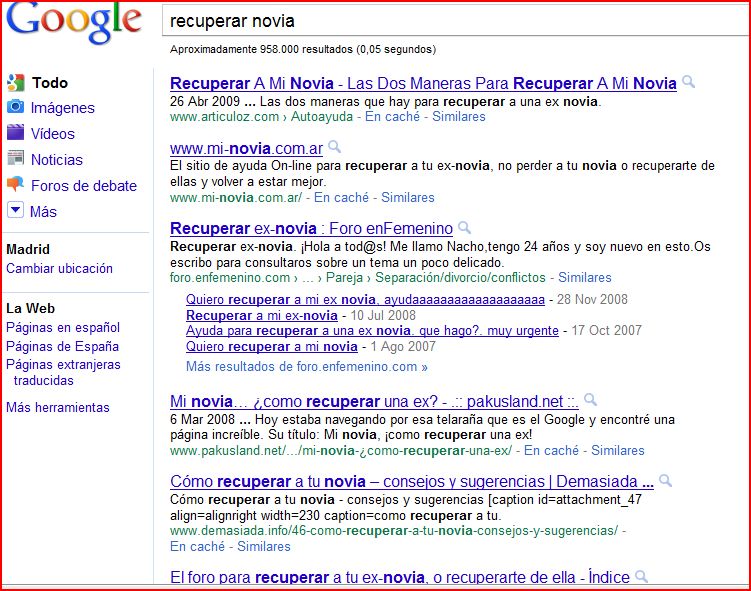Click the 'Pareja' breadcrumb

click(x=344, y=277)
